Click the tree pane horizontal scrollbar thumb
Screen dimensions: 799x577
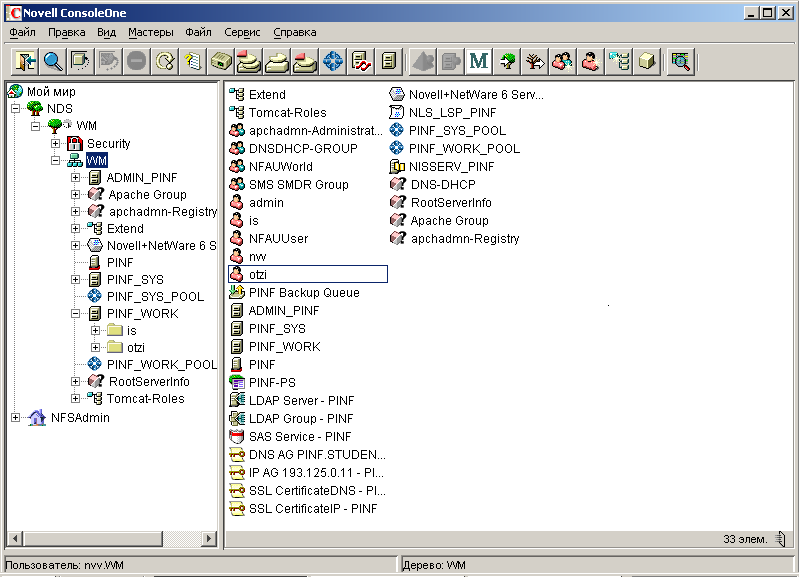tap(93, 538)
